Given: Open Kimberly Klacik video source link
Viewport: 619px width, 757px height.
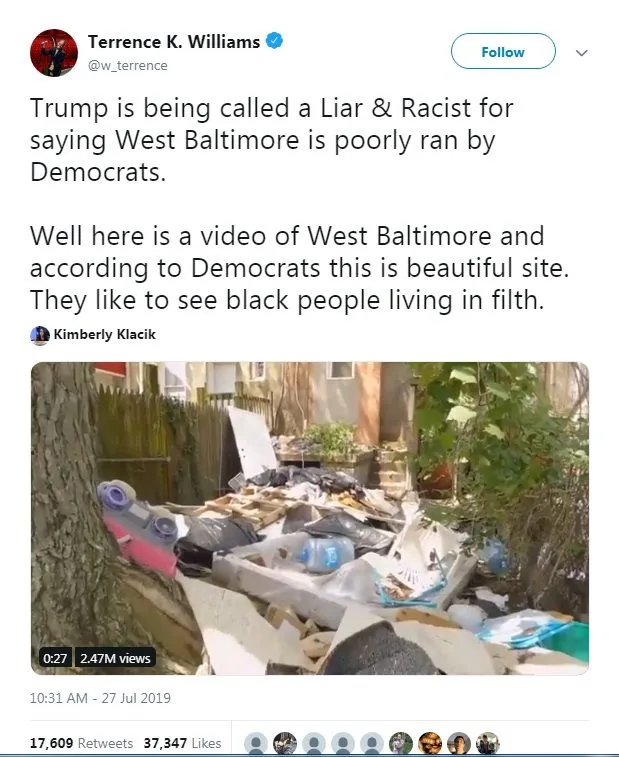Looking at the screenshot, I should pyautogui.click(x=104, y=335).
